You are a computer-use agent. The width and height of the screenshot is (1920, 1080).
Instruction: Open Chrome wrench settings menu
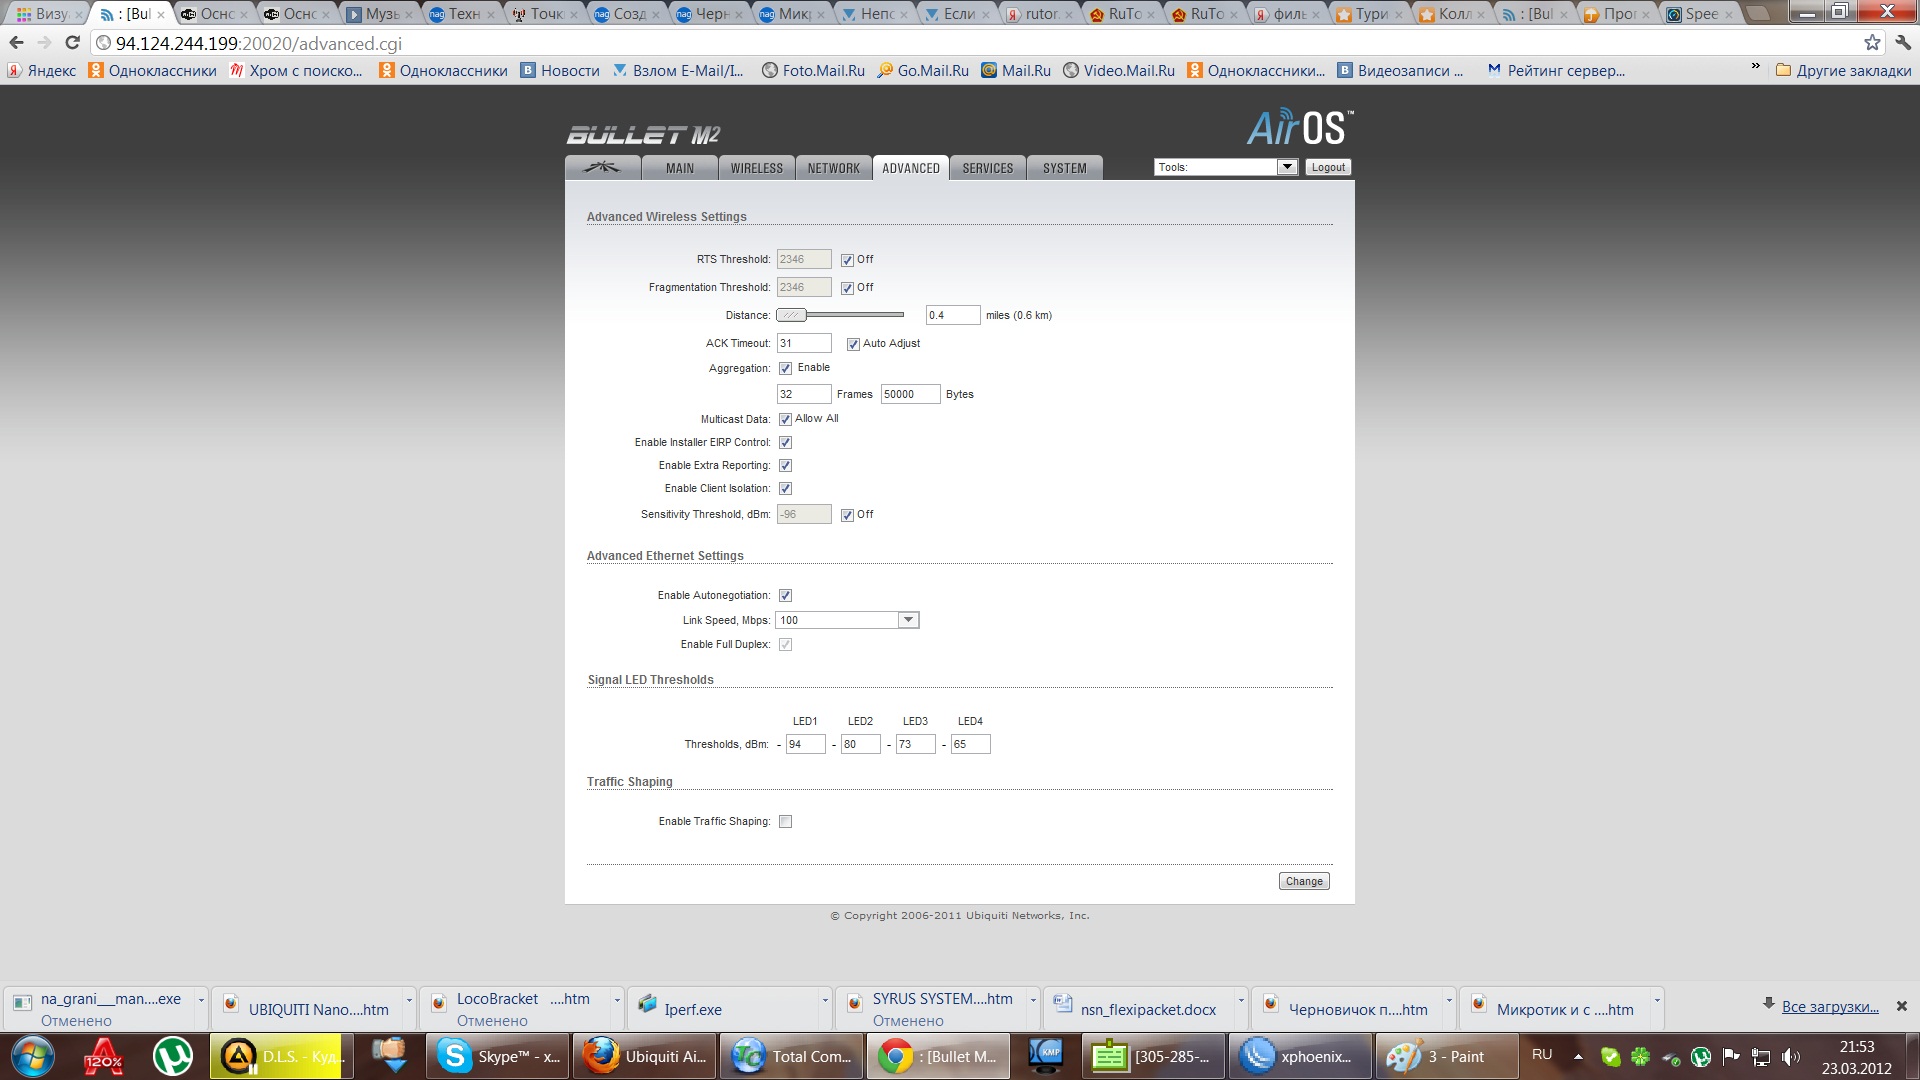tap(1903, 43)
